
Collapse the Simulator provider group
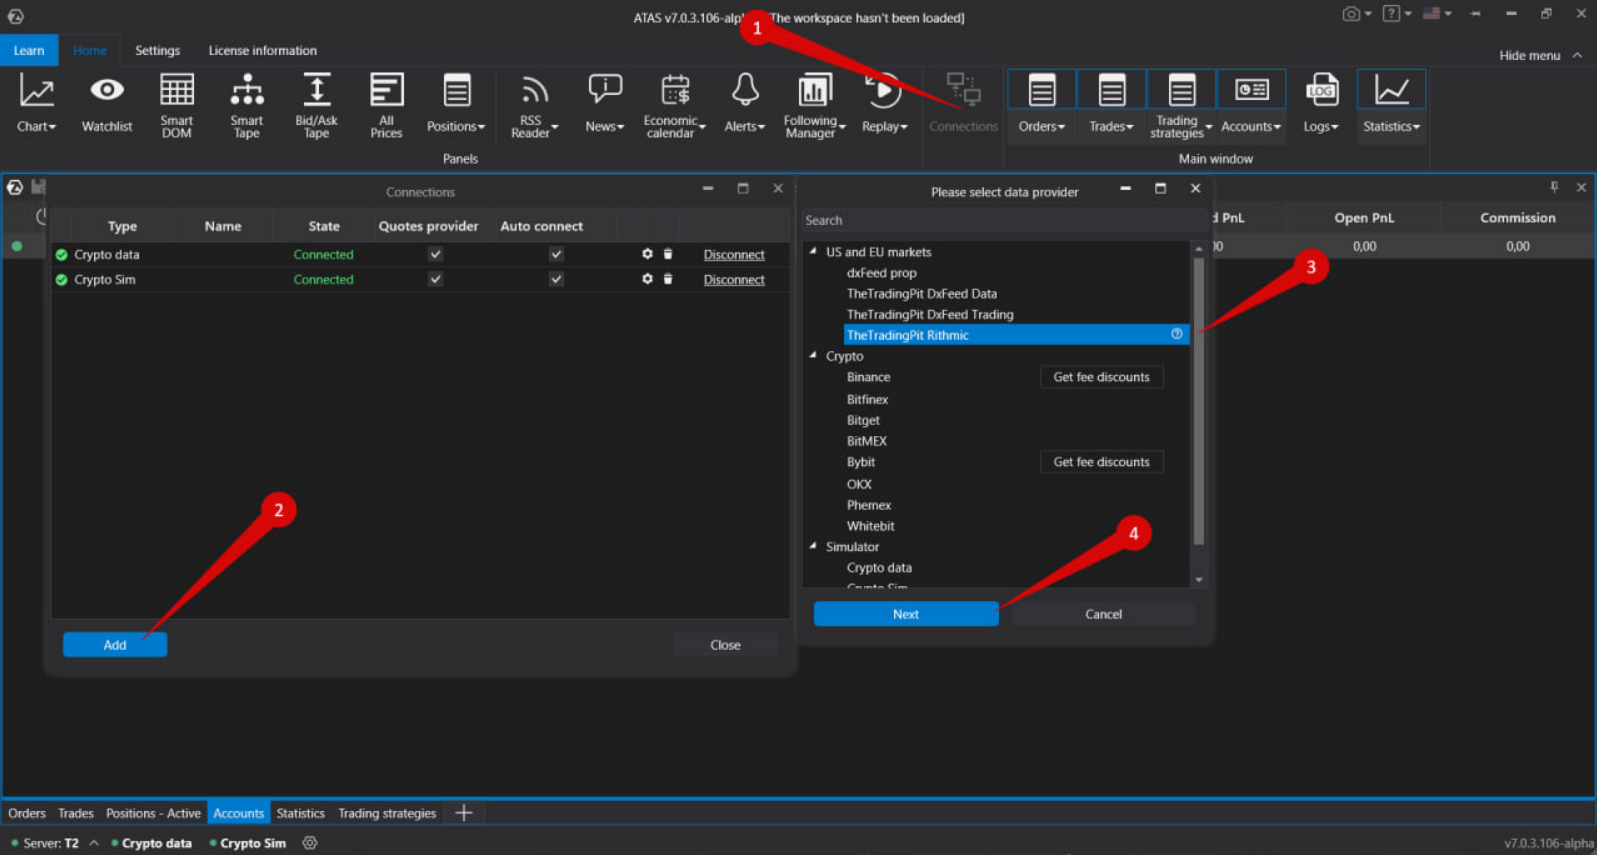pyautogui.click(x=813, y=546)
